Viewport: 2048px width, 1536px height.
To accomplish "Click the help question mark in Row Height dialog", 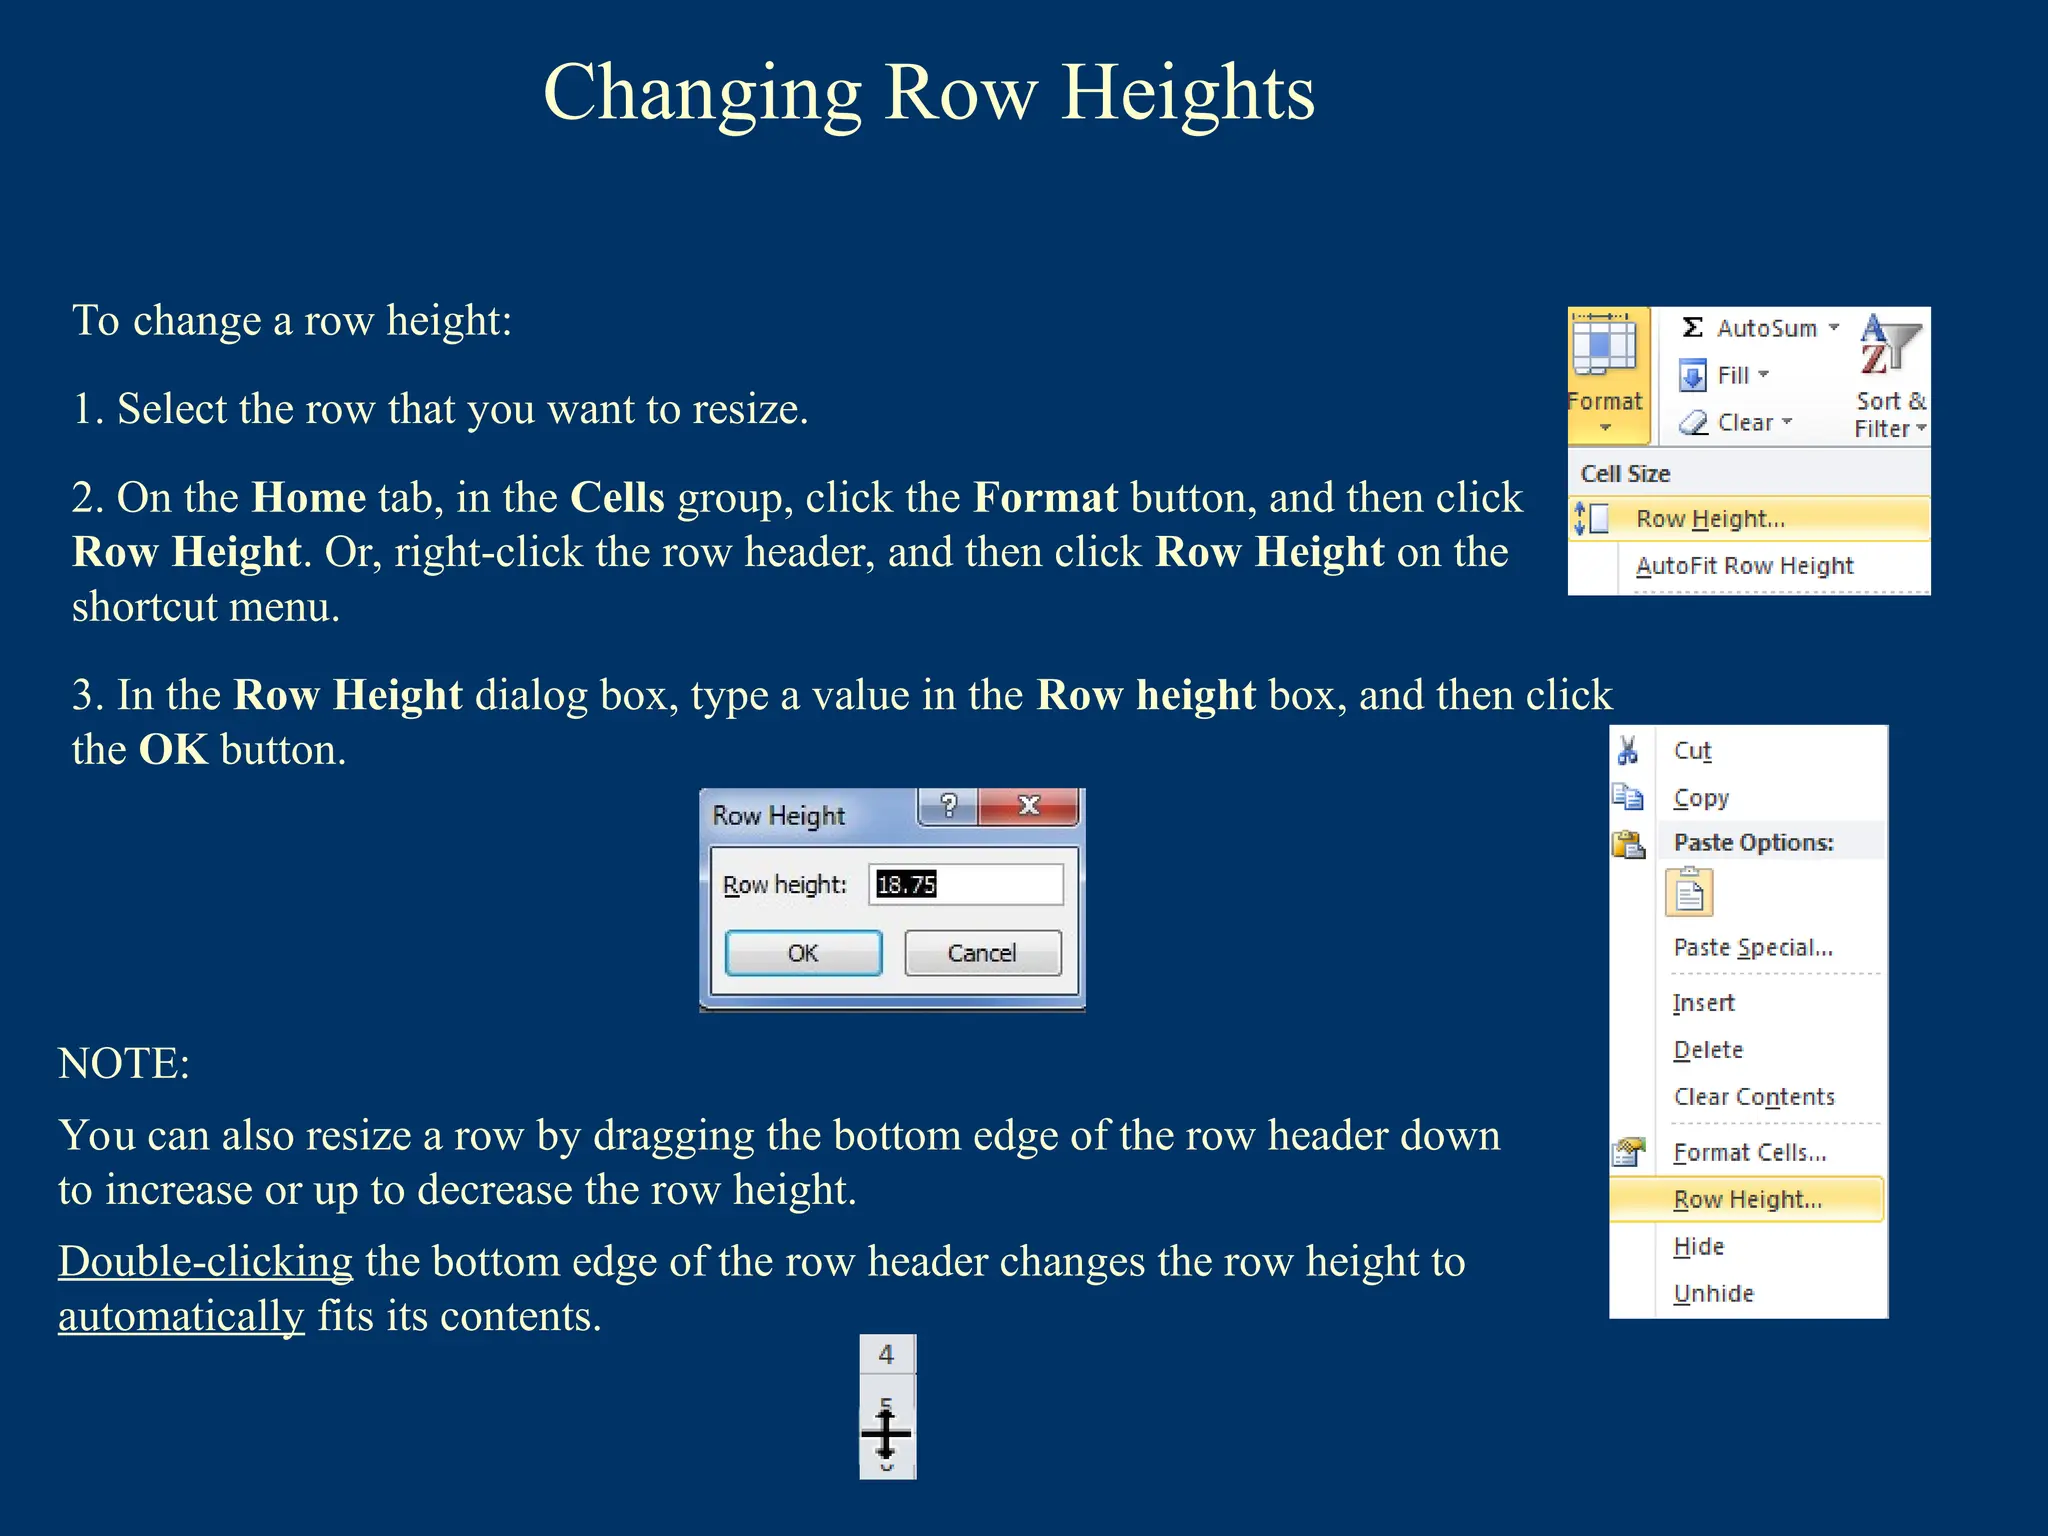I will [949, 806].
